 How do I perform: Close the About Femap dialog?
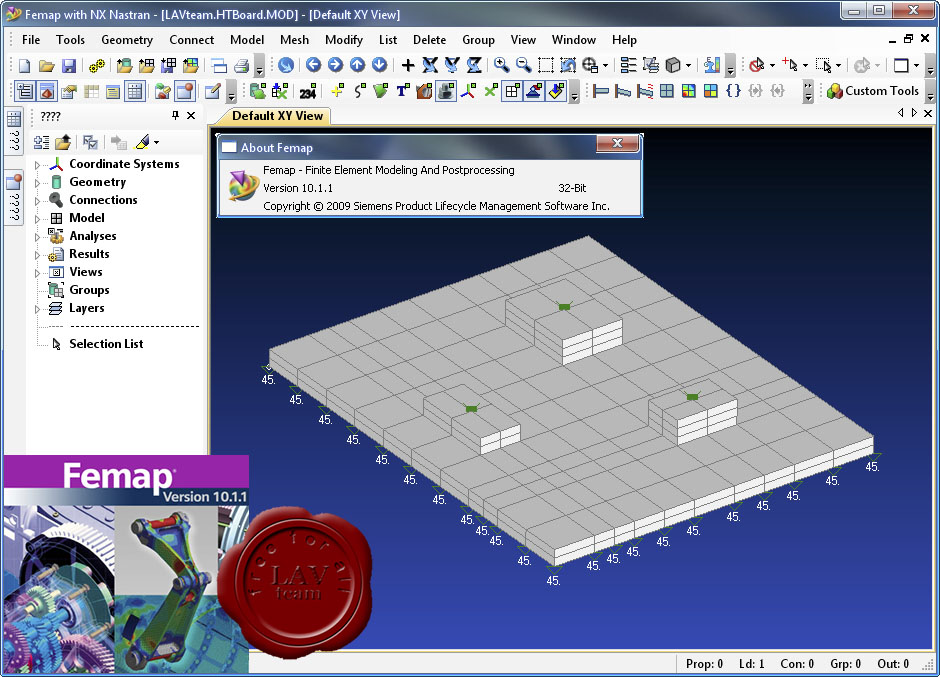617,143
